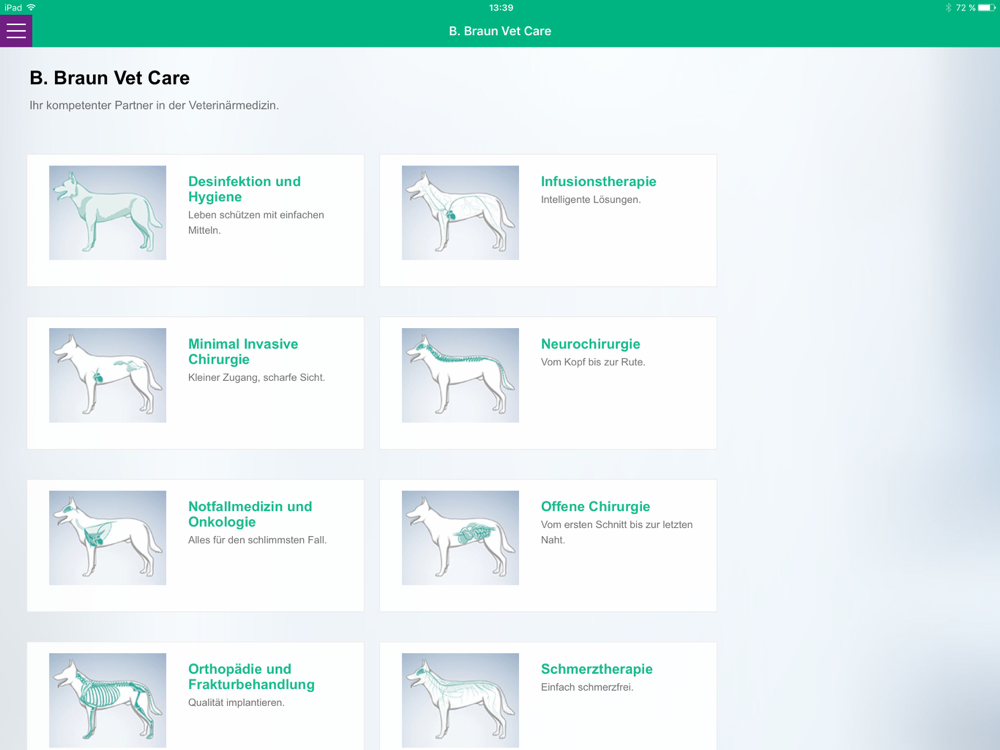Tap the Notfallmedizin und Onkologie dog image
Screen dimensions: 1000x750
(108, 538)
